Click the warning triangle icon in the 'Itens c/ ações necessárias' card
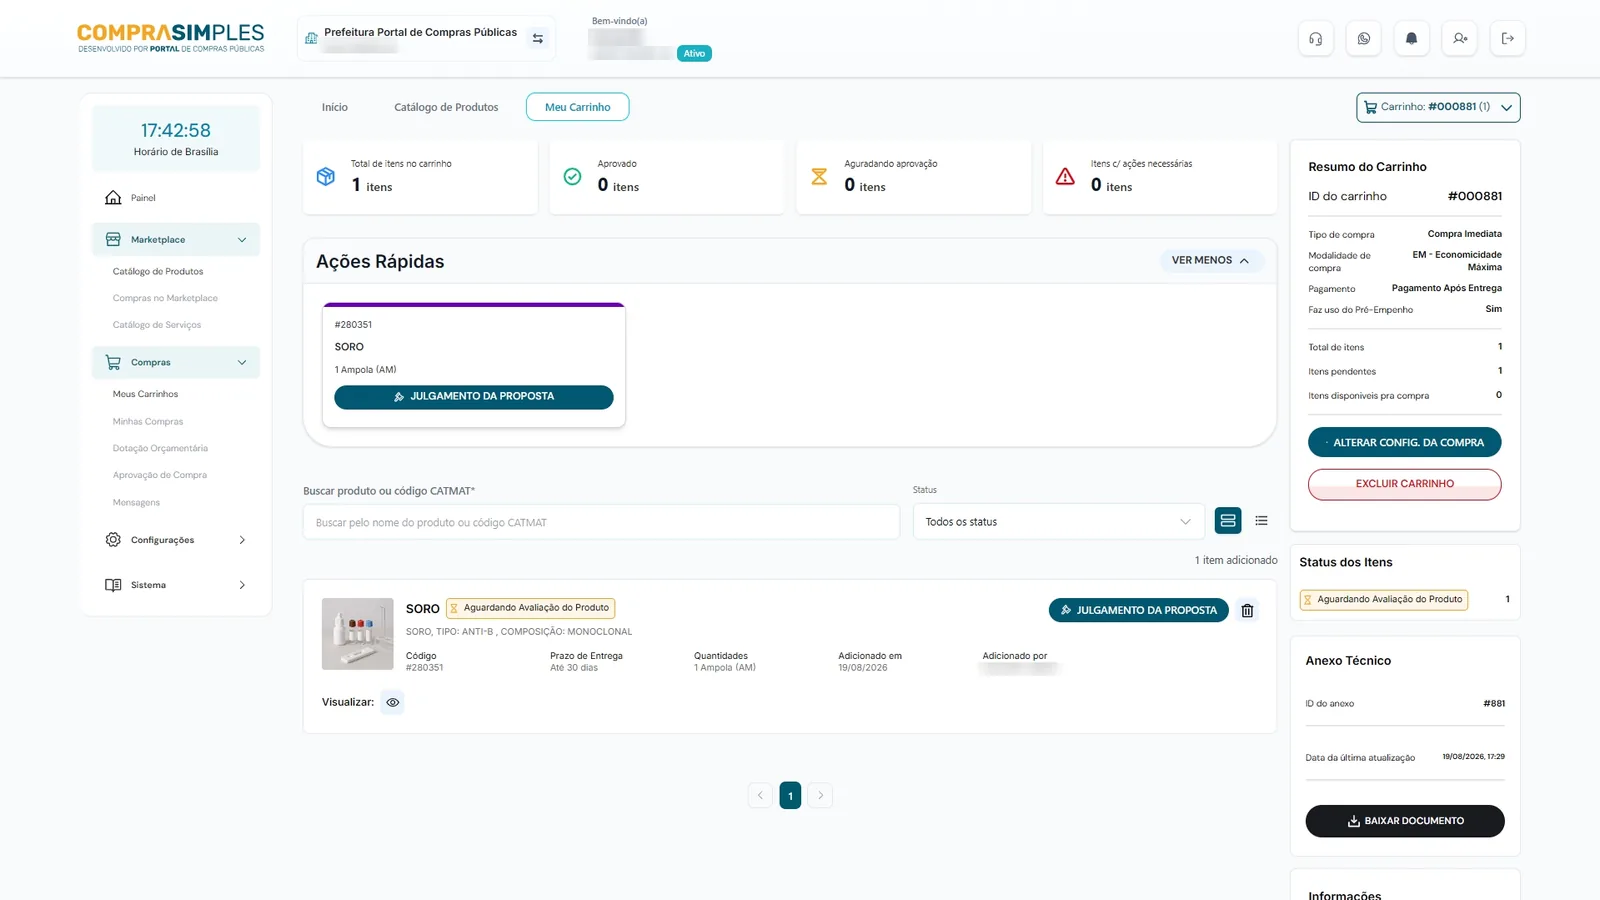 (x=1065, y=177)
